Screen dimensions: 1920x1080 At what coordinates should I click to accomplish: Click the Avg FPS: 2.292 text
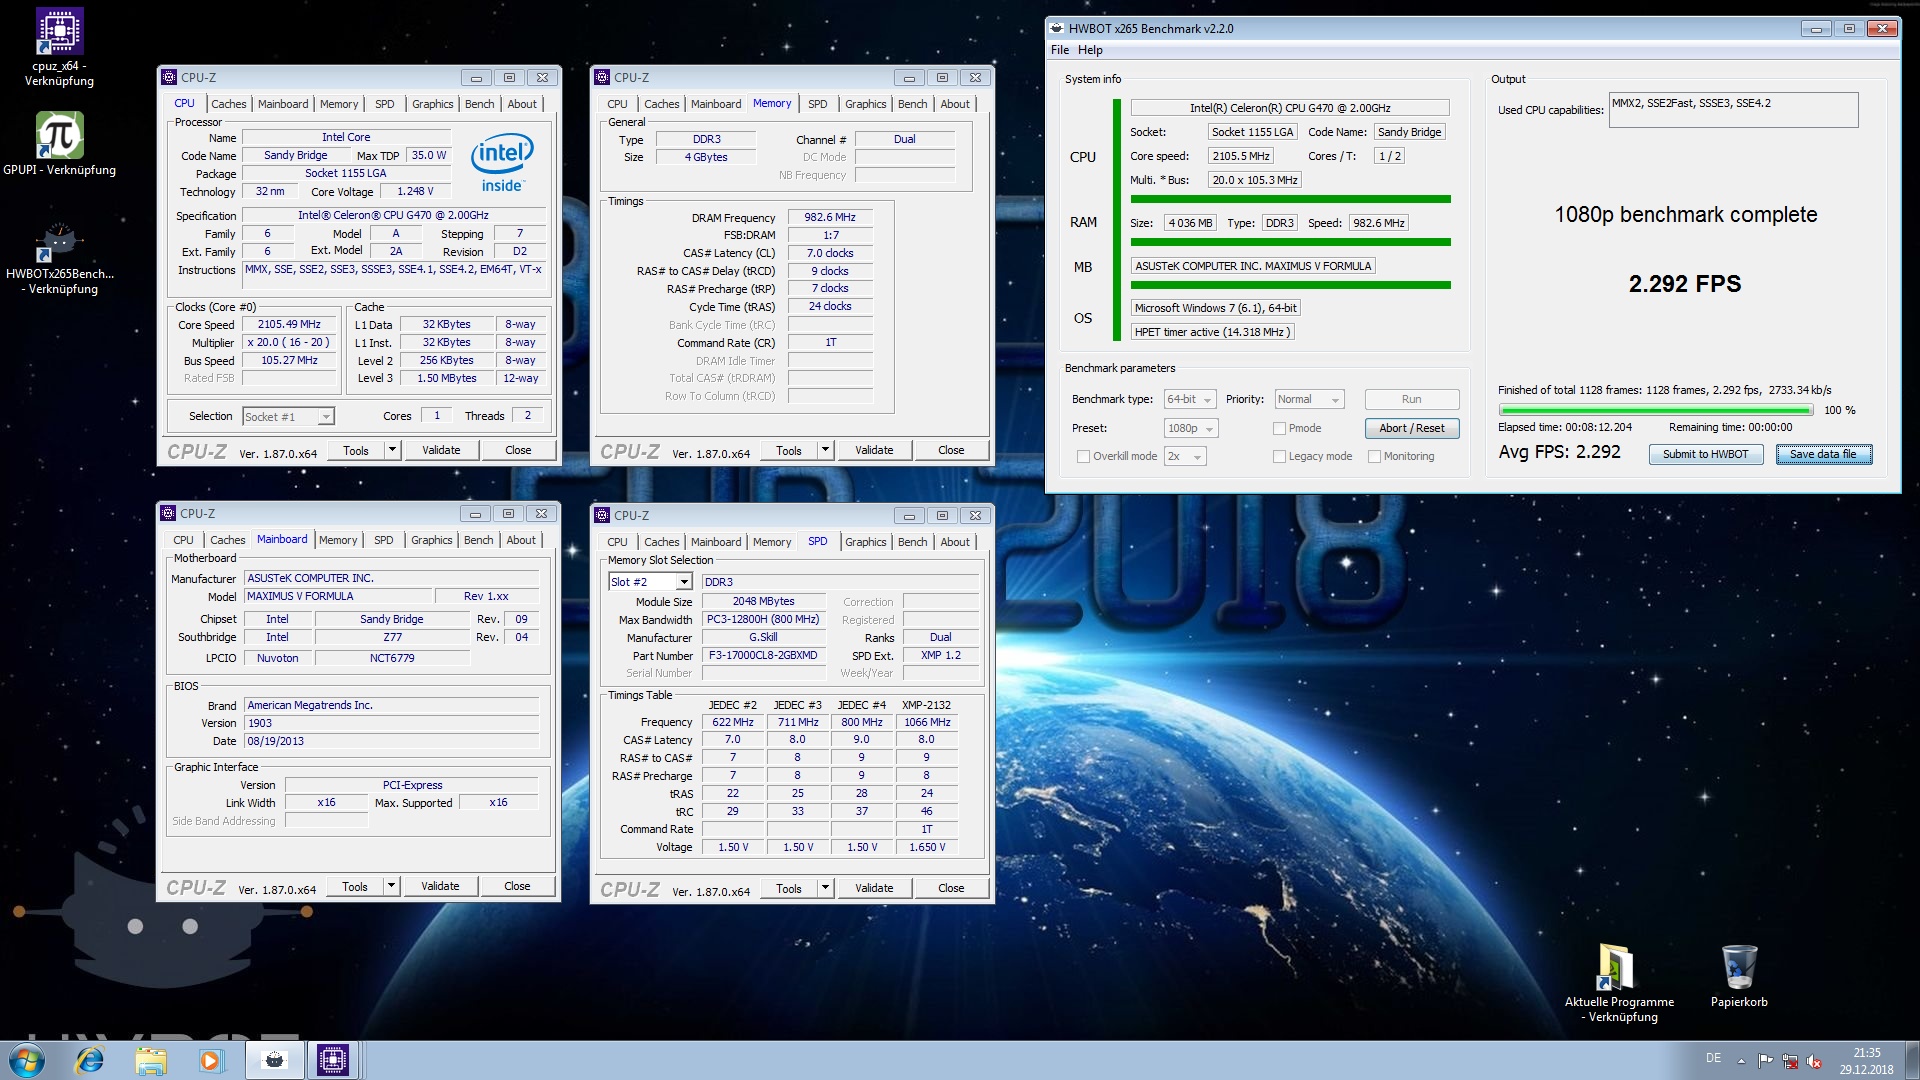tap(1559, 452)
